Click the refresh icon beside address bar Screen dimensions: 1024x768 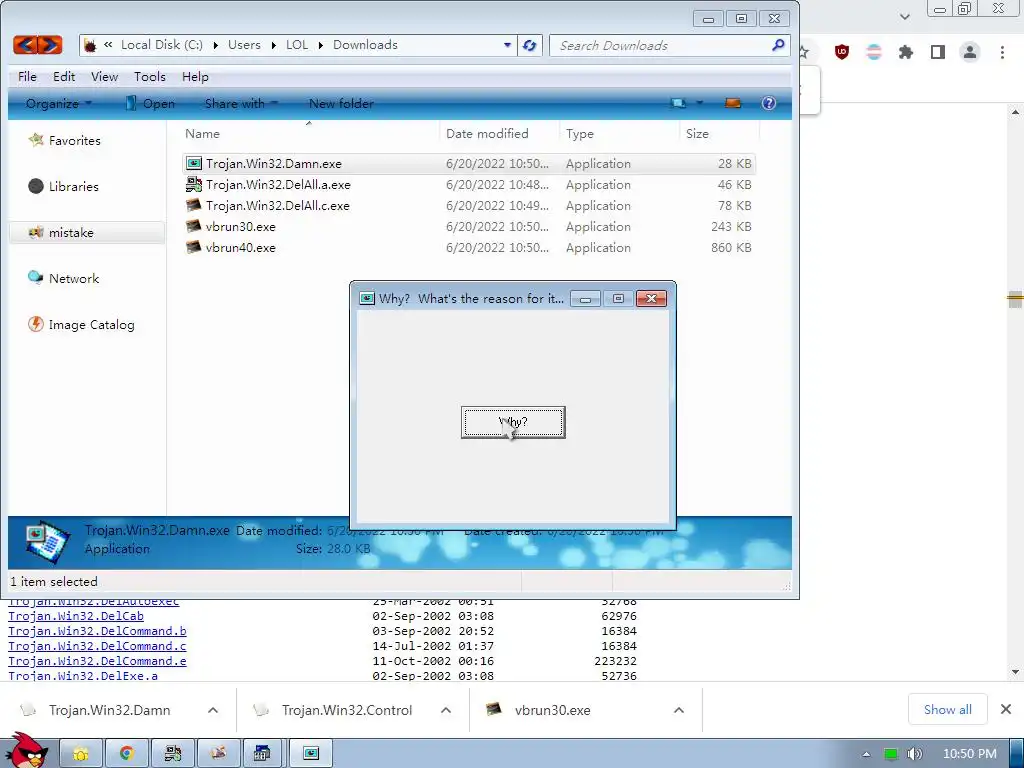click(x=530, y=45)
